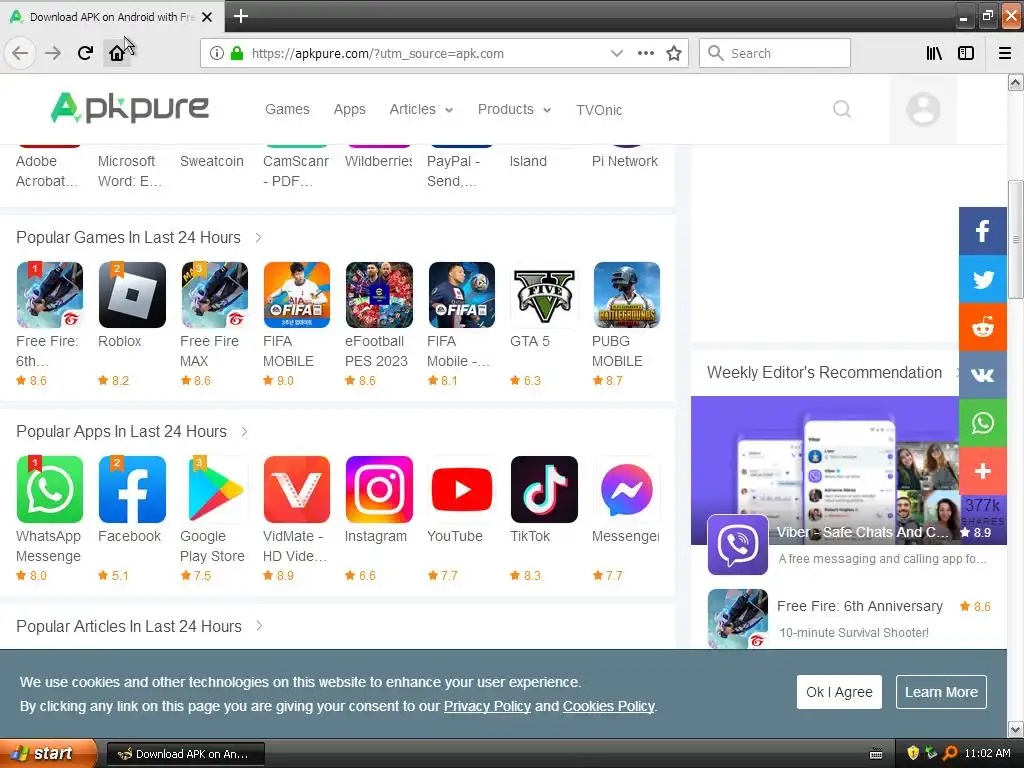Go to the Games nav item
Screen dimensions: 1024x768
pyautogui.click(x=287, y=109)
